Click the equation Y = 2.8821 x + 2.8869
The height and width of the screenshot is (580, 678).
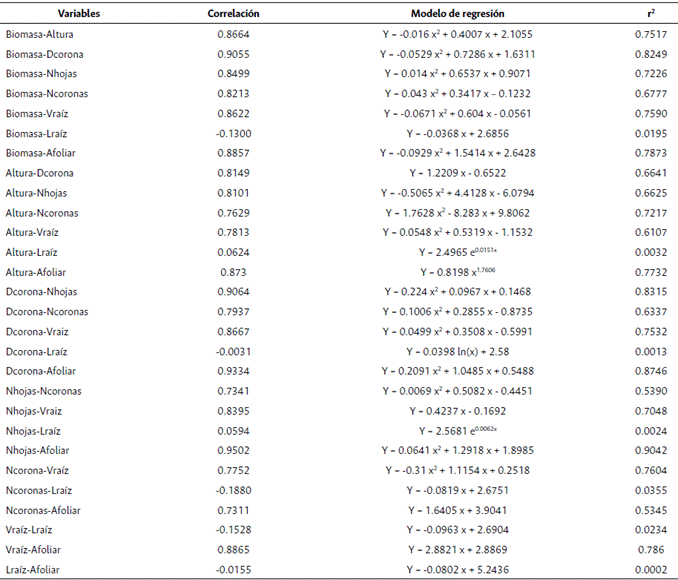tap(458, 549)
